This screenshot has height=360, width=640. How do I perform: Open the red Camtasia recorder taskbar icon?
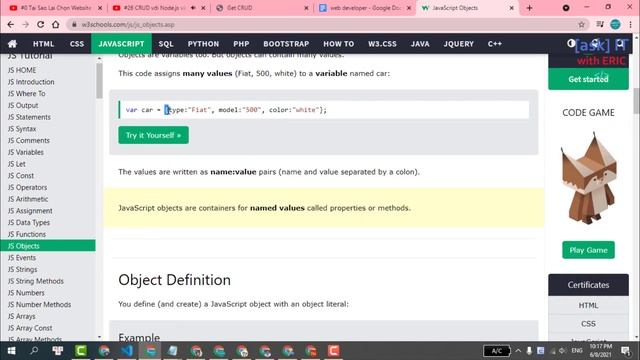click(x=334, y=351)
